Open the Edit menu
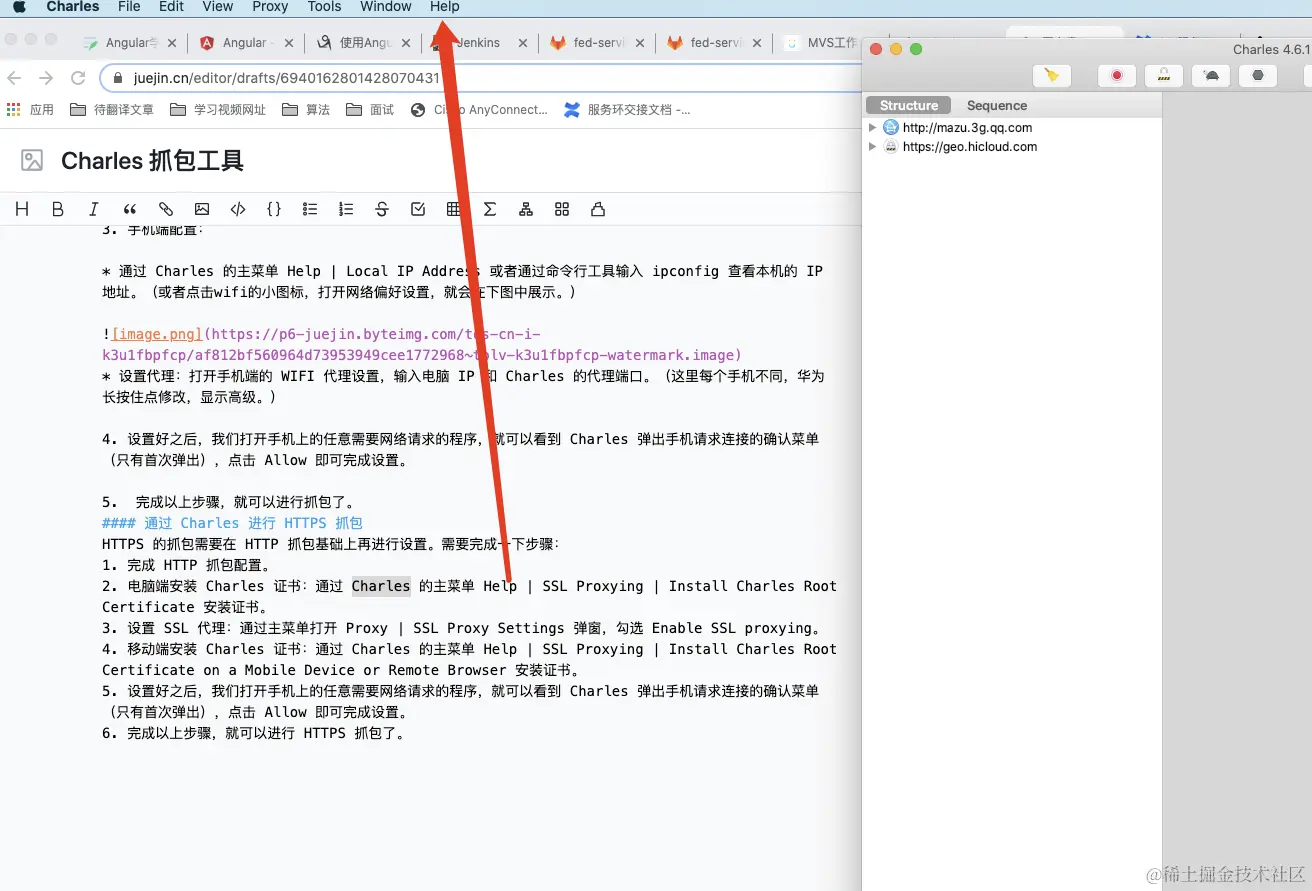 (x=171, y=7)
